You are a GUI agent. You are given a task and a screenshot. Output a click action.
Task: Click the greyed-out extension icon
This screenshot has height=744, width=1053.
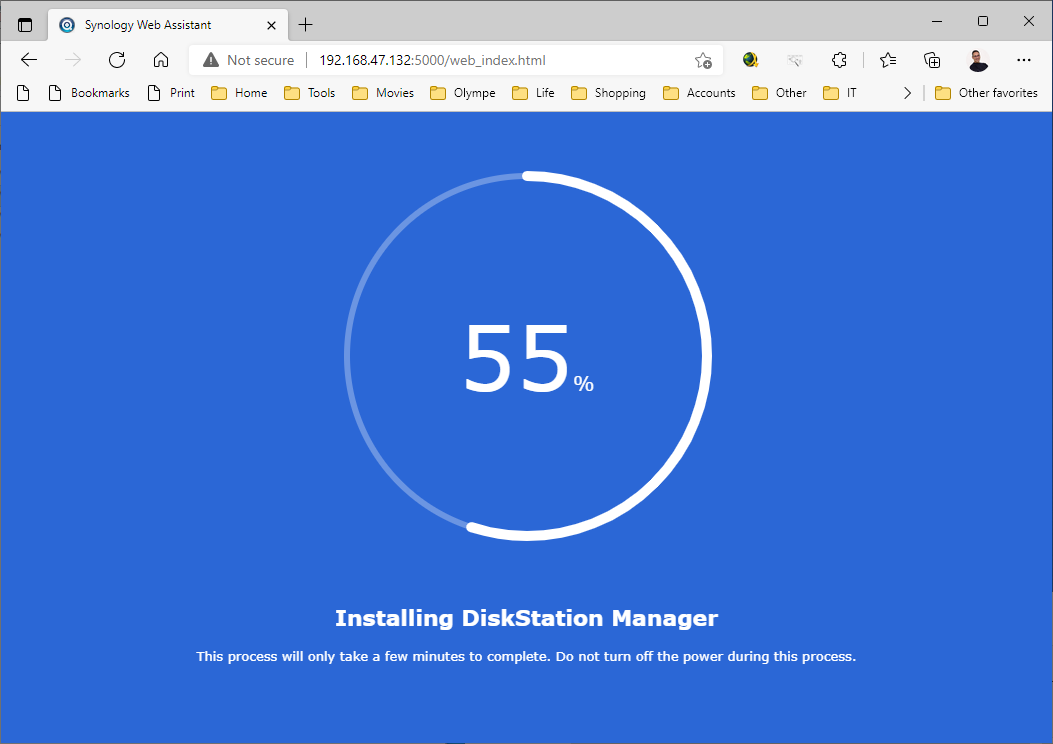click(x=795, y=60)
